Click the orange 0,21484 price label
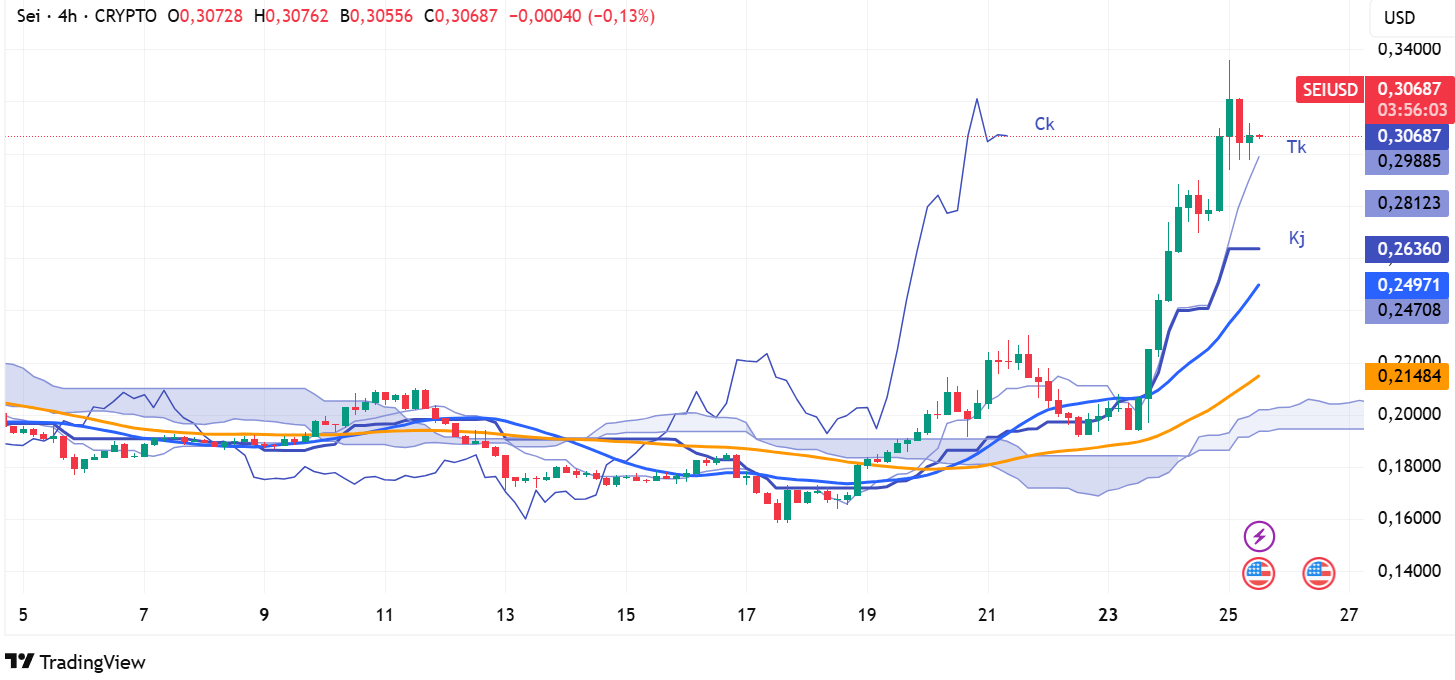1455x680 pixels. pos(1409,376)
